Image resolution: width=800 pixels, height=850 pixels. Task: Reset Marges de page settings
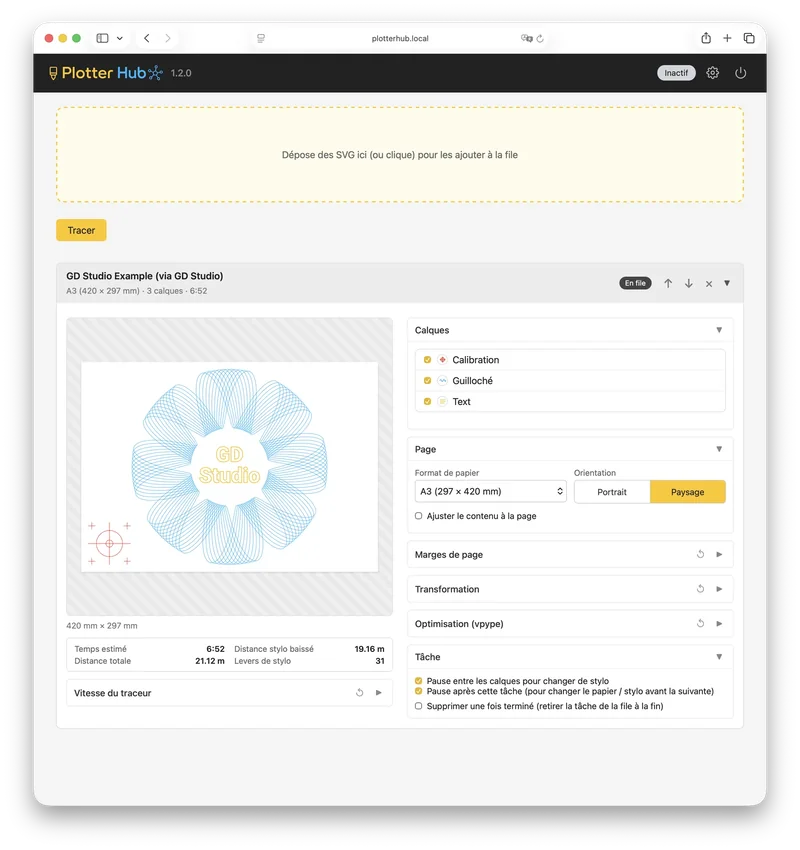point(700,554)
